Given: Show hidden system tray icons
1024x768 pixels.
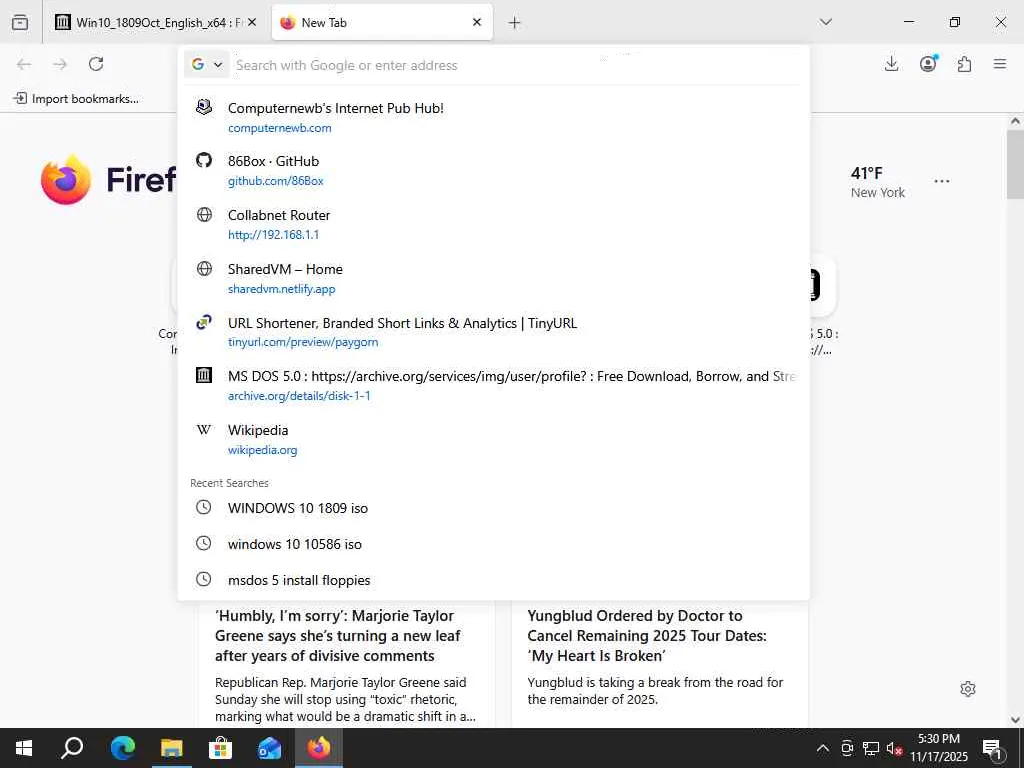Looking at the screenshot, I should click(x=823, y=748).
